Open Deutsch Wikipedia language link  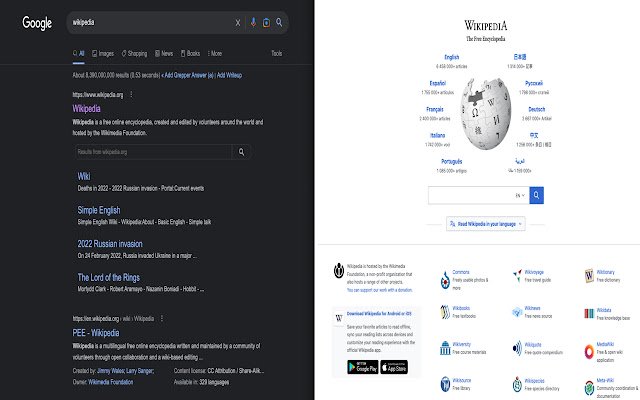tap(537, 109)
